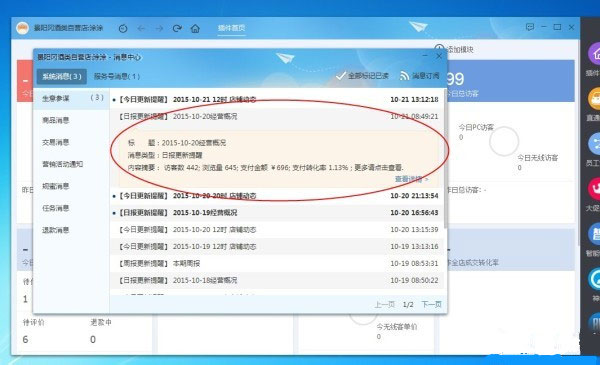
Task: Click 添加模块 plus button in main window
Action: (x=454, y=49)
